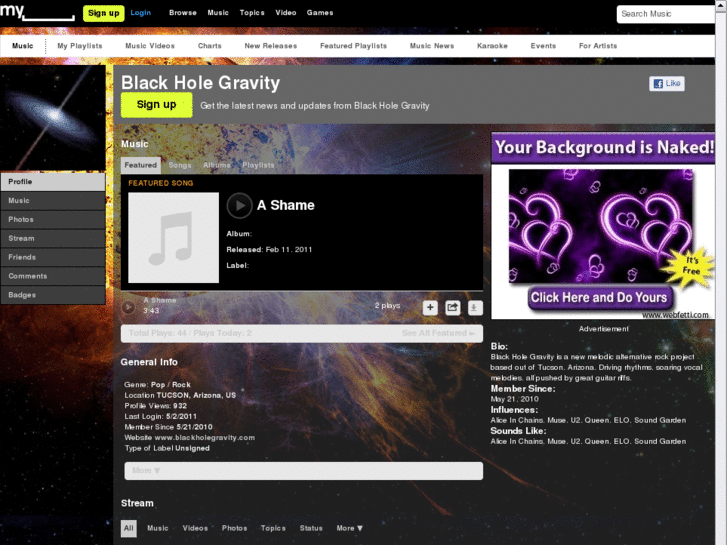Expand the General Info More bar

click(x=303, y=471)
